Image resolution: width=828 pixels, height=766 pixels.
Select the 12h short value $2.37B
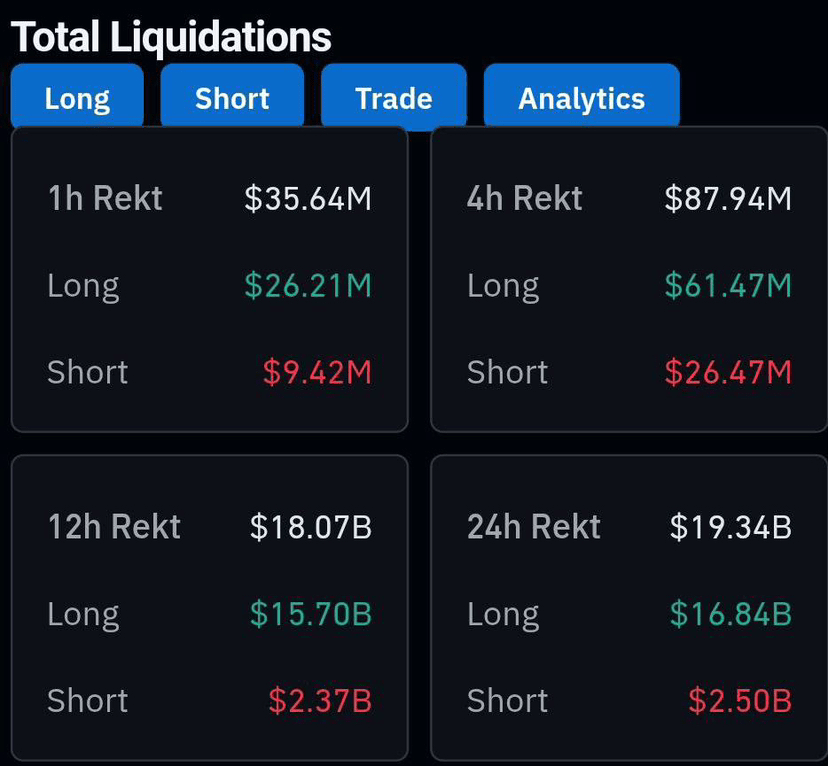tap(320, 700)
